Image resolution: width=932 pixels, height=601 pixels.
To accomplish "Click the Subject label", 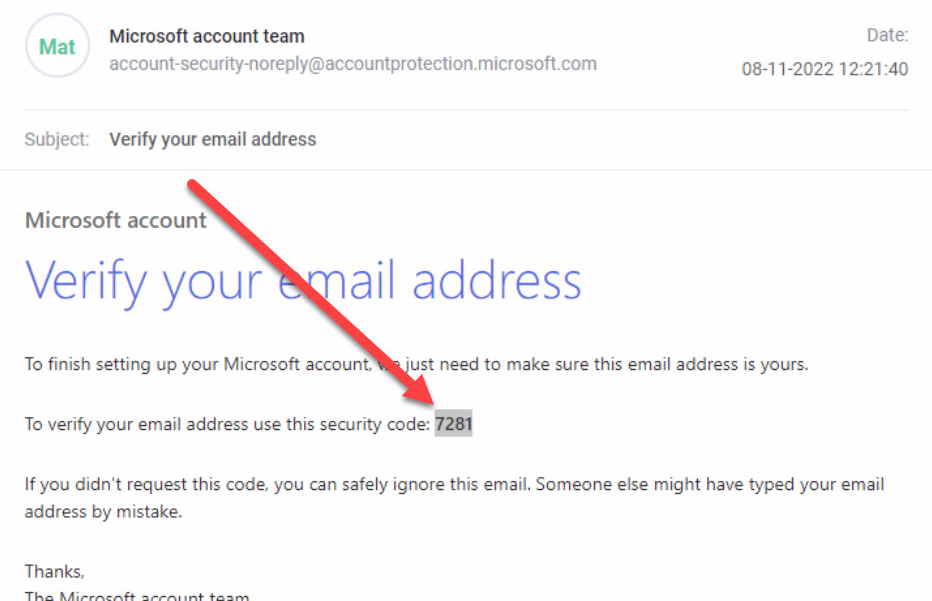I will coord(57,139).
